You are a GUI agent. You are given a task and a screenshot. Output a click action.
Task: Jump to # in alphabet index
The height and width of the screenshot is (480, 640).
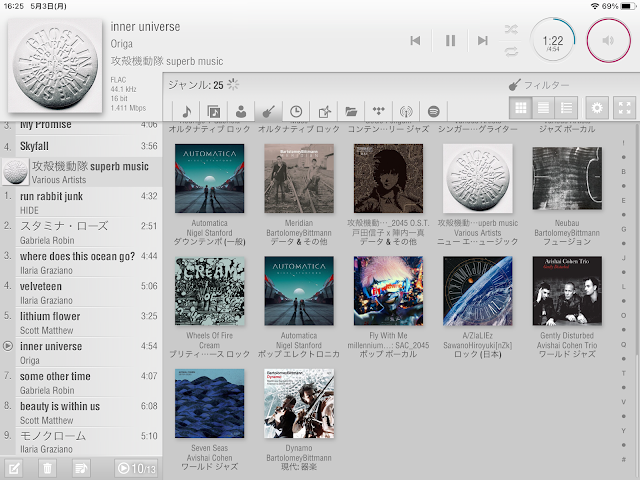[623, 460]
